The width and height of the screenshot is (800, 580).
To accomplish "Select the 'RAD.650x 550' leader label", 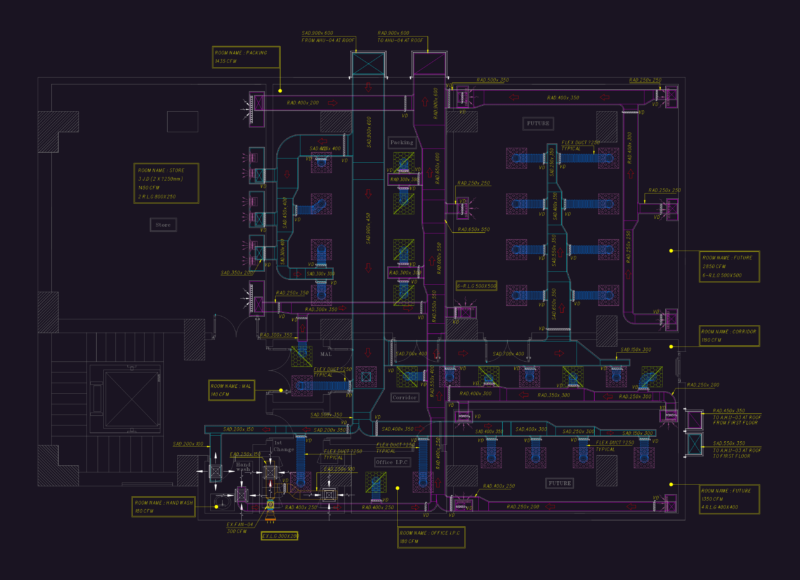I will point(473,230).
